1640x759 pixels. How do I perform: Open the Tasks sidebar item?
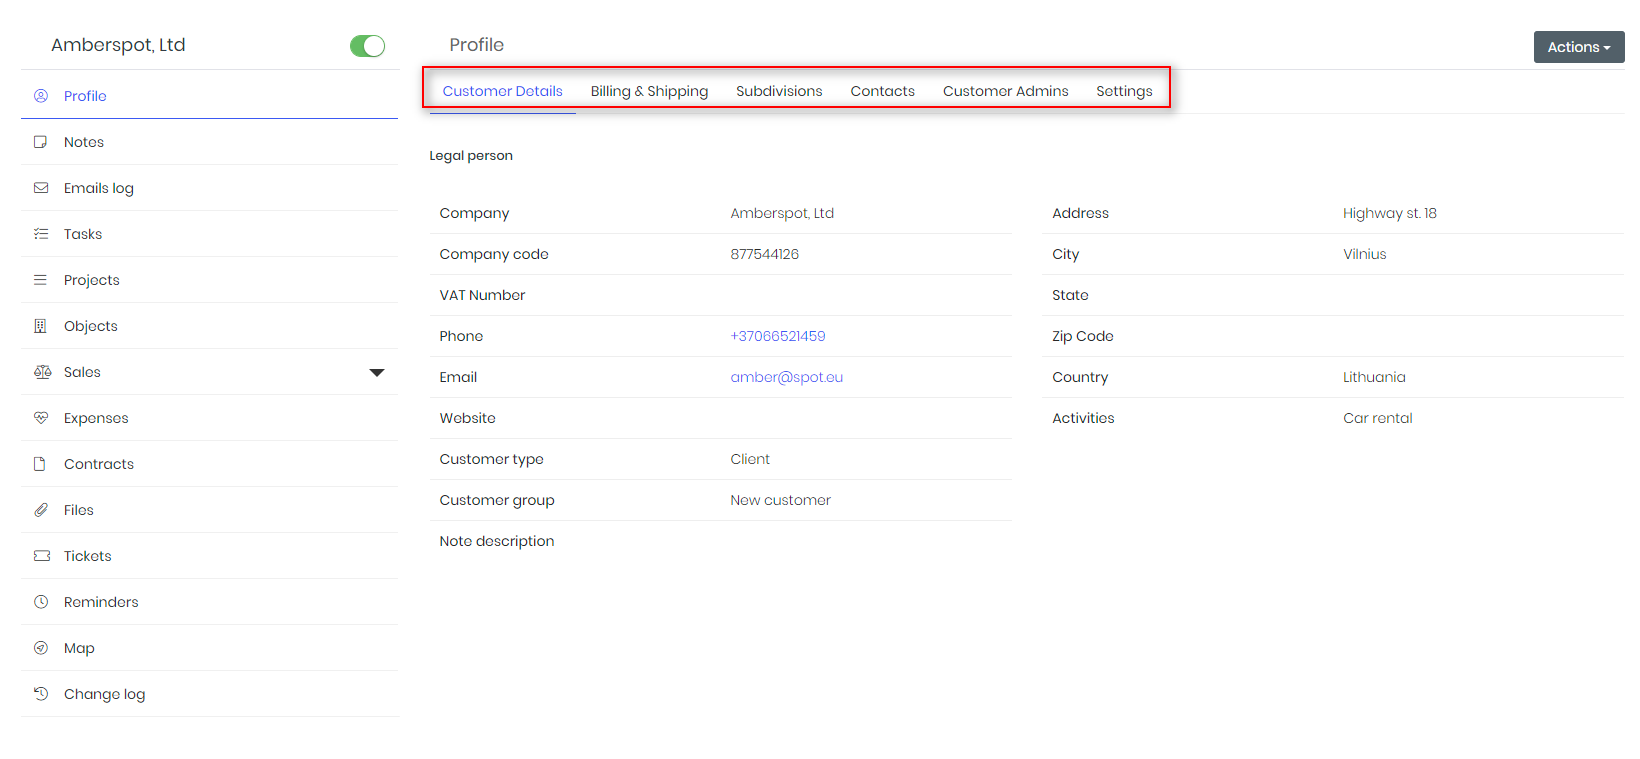coord(209,234)
